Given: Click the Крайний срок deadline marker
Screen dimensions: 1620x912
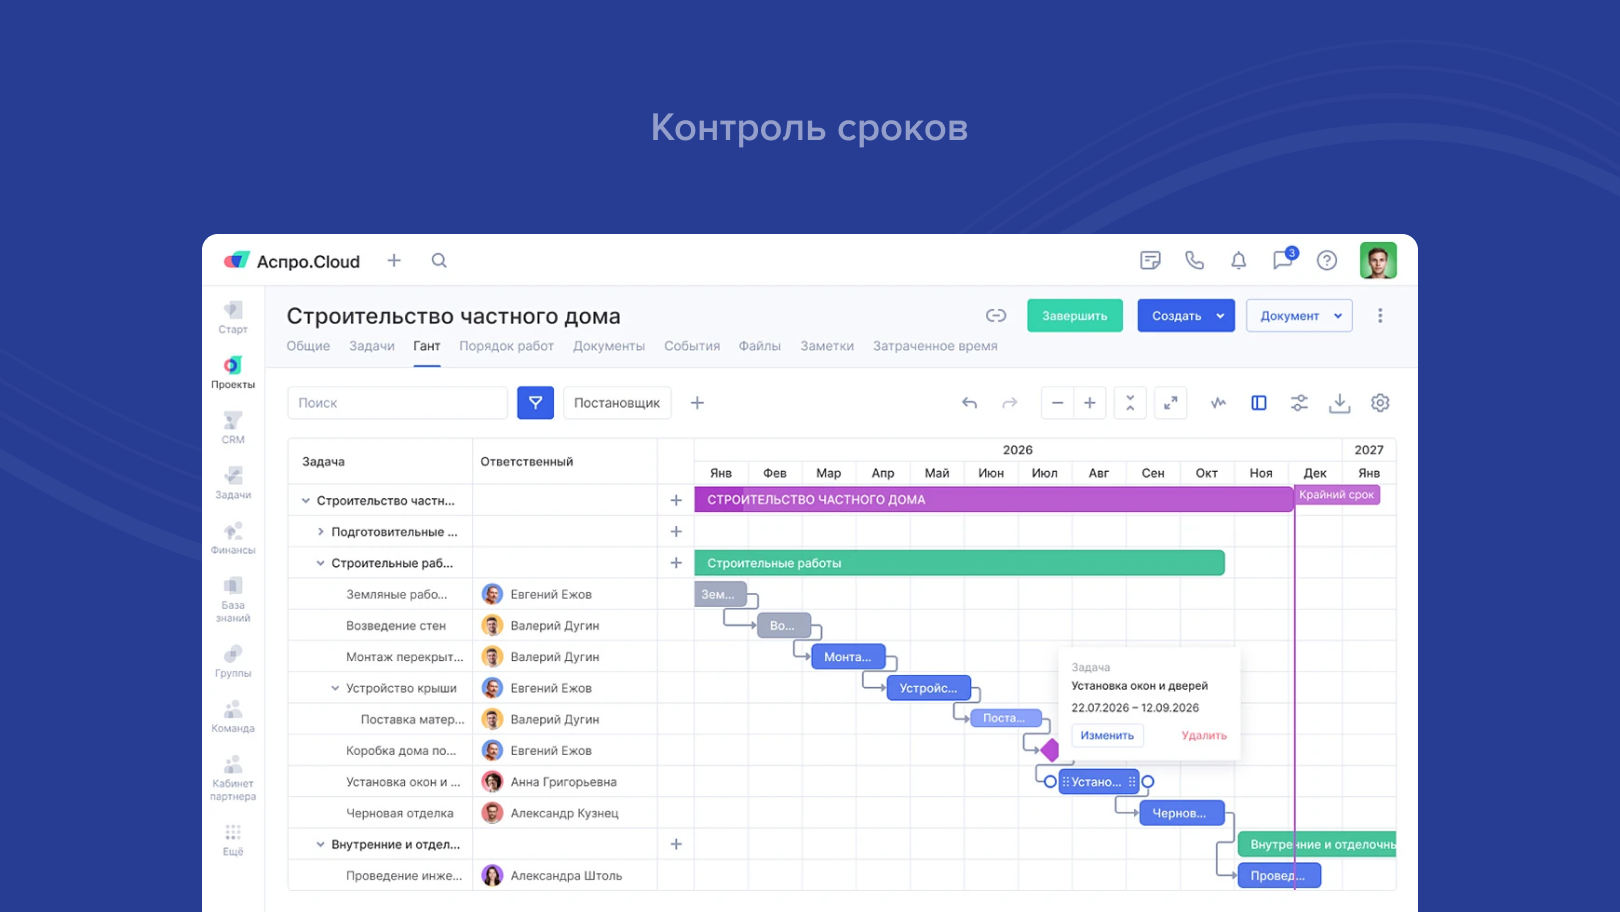Looking at the screenshot, I should pyautogui.click(x=1336, y=495).
